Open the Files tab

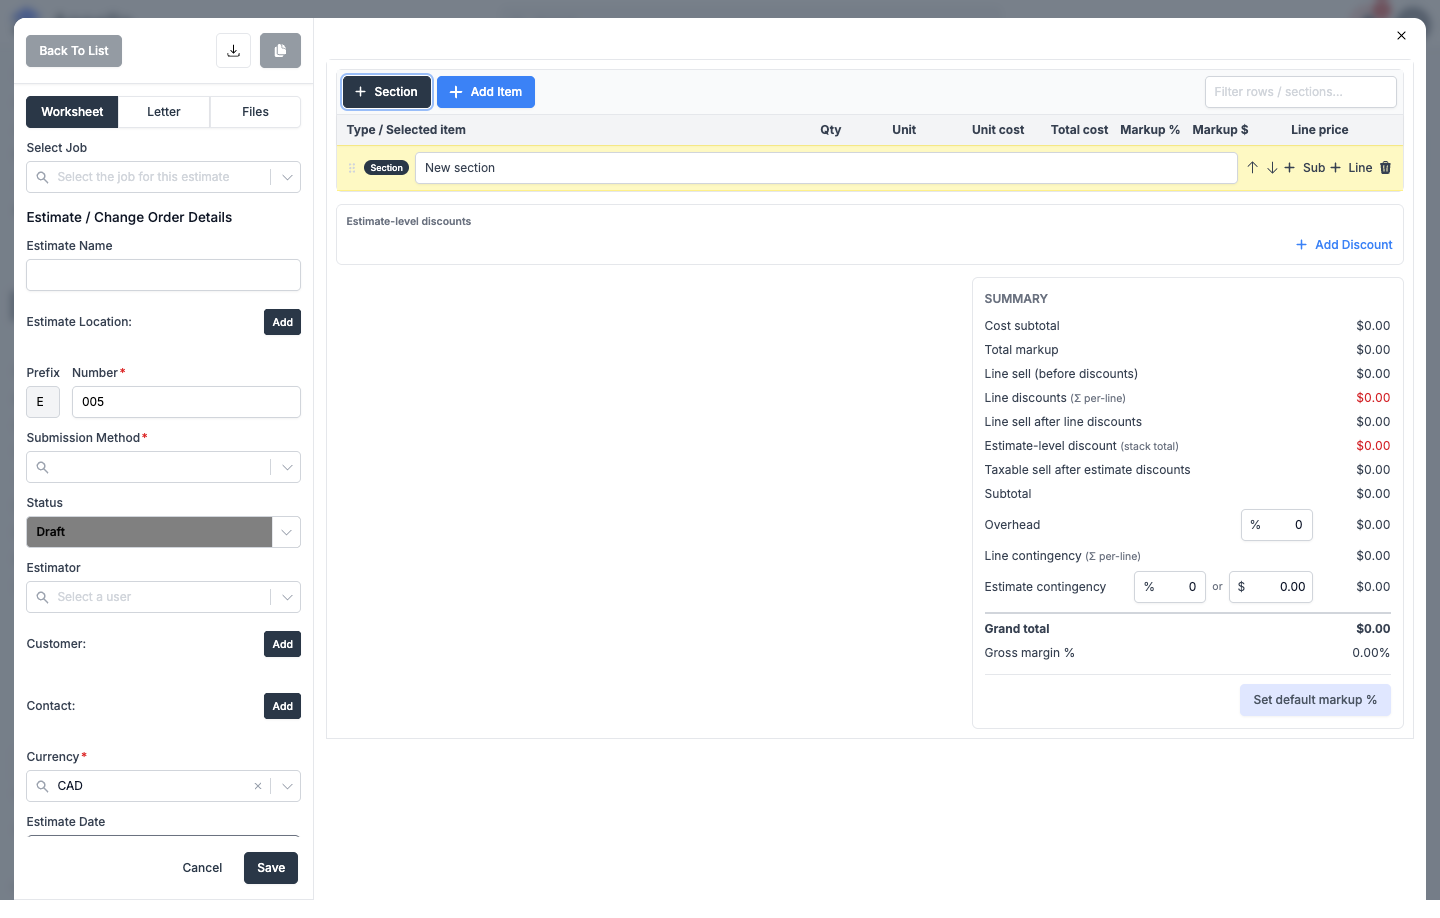[255, 112]
